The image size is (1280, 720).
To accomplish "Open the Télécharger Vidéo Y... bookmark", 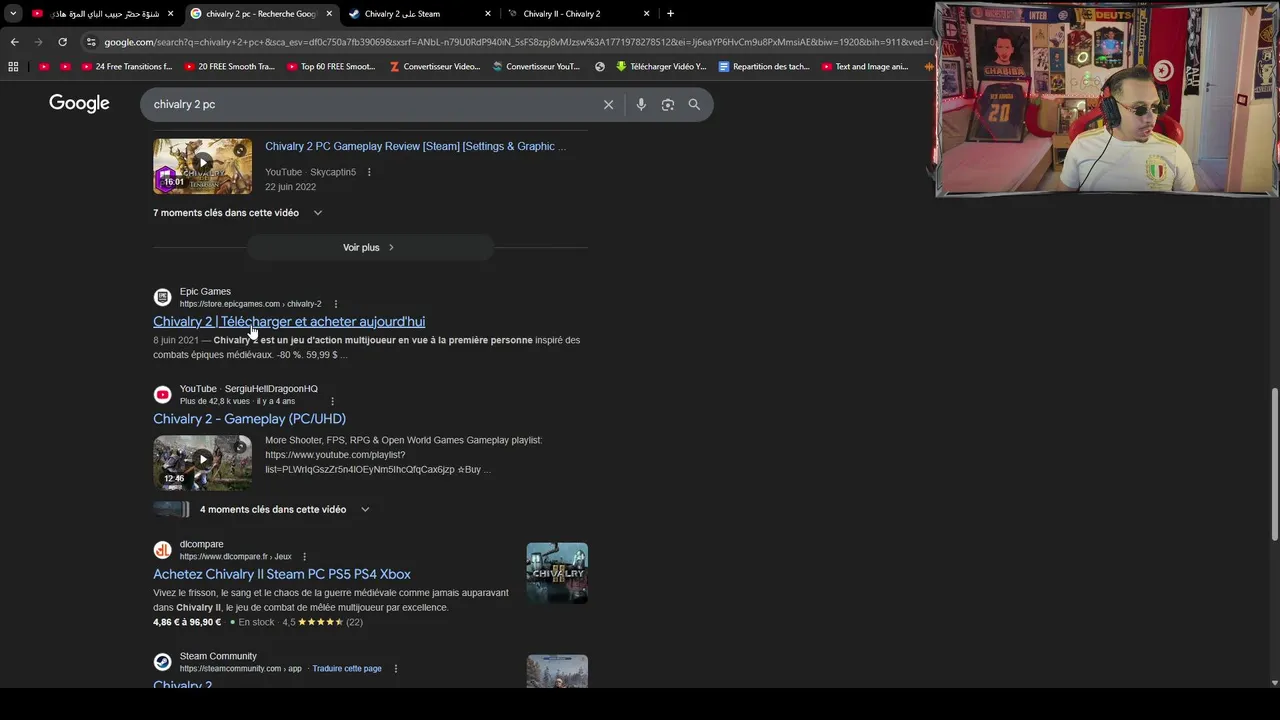I will pos(661,67).
